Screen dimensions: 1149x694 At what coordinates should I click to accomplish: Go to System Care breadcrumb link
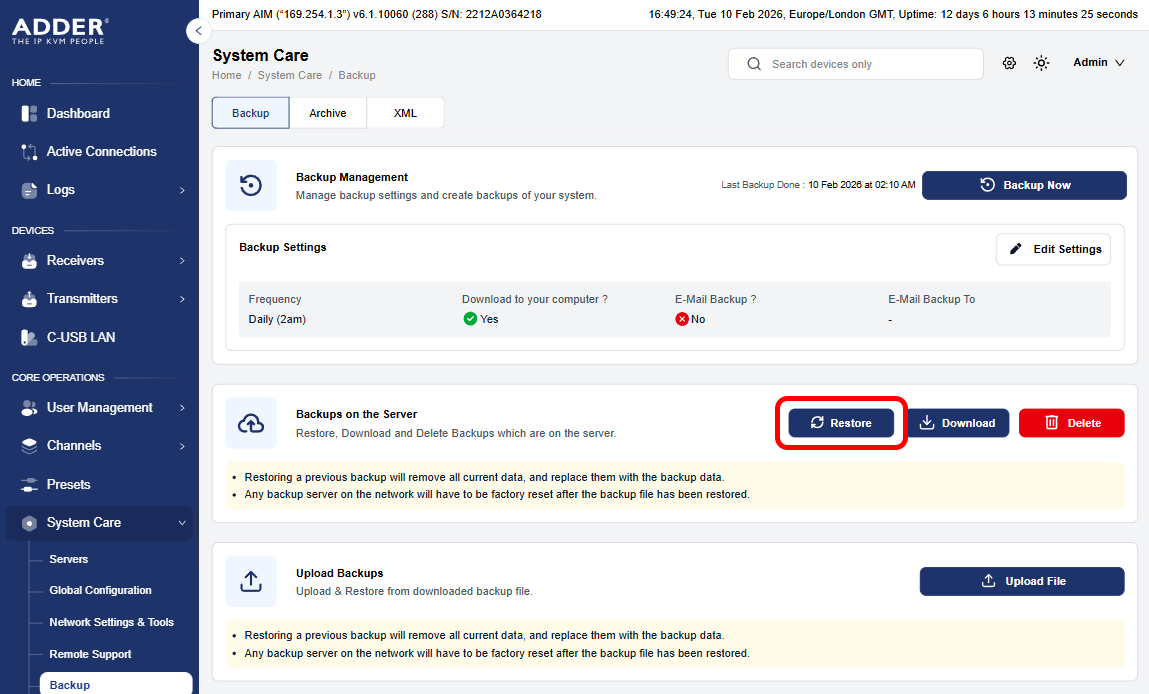[x=289, y=75]
